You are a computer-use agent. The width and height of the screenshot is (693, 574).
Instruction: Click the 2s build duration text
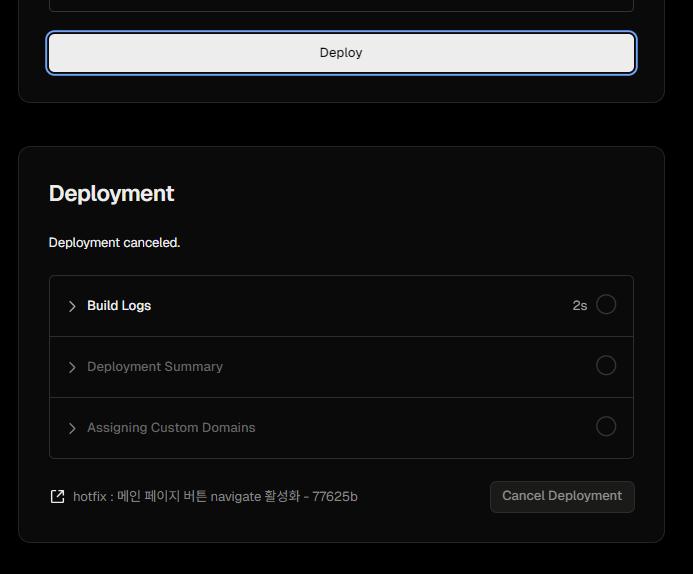click(580, 306)
